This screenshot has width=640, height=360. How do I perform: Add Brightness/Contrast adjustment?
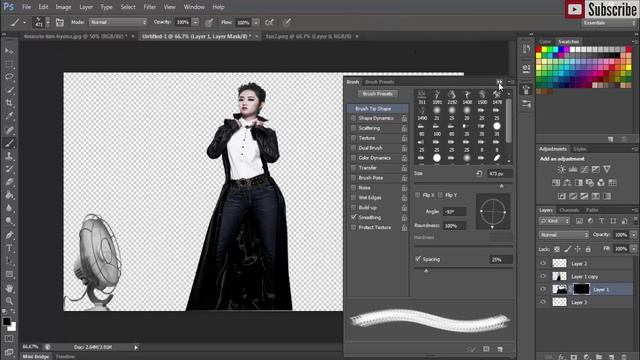click(x=562, y=169)
